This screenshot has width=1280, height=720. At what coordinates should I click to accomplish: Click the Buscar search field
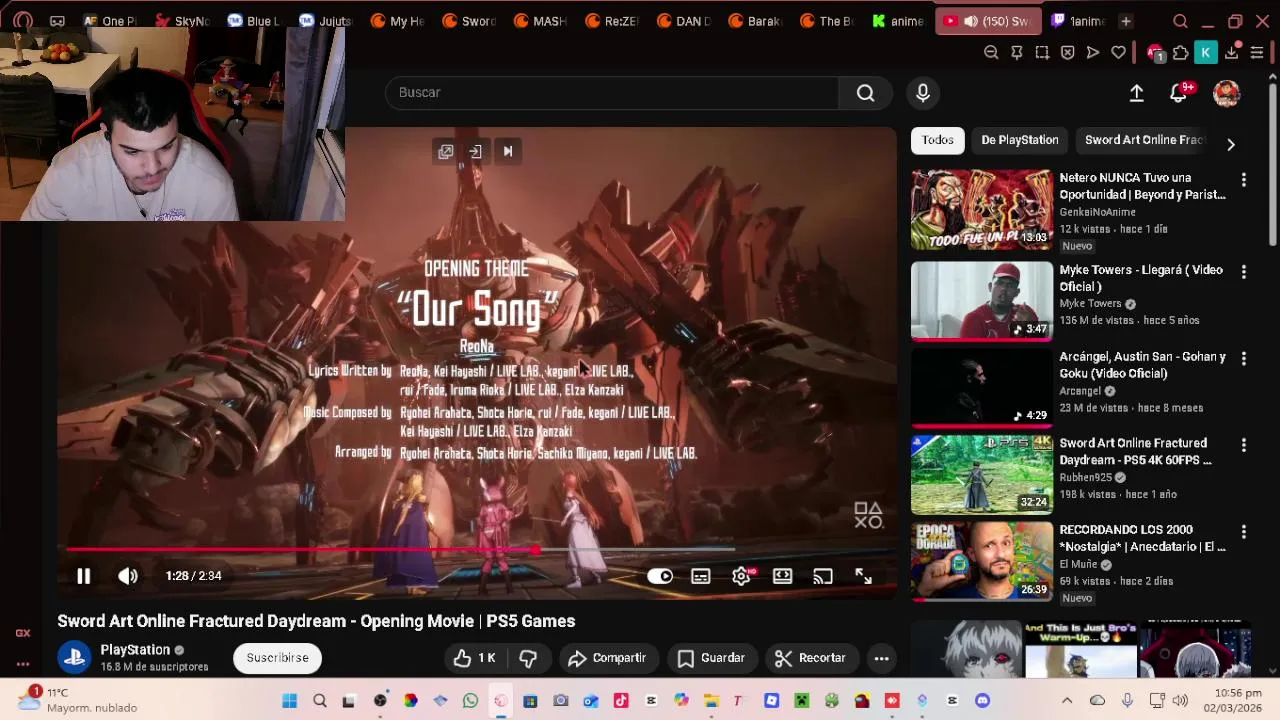point(611,92)
